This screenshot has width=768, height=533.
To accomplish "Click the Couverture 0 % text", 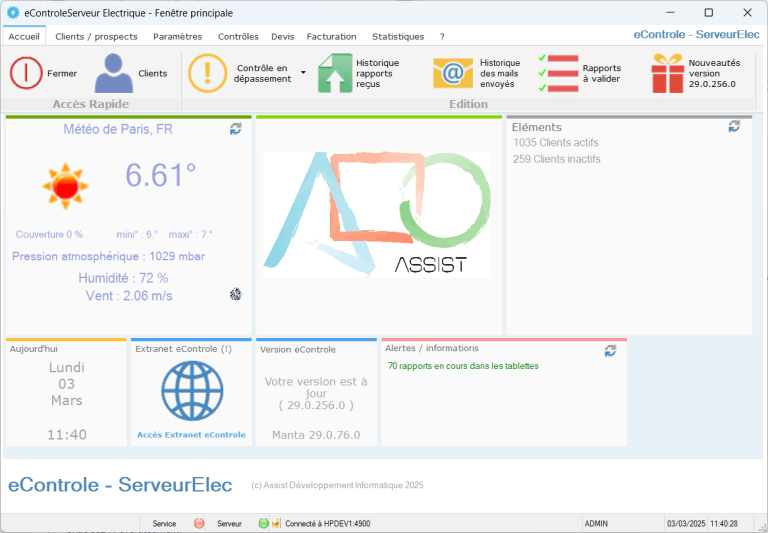I will (49, 234).
